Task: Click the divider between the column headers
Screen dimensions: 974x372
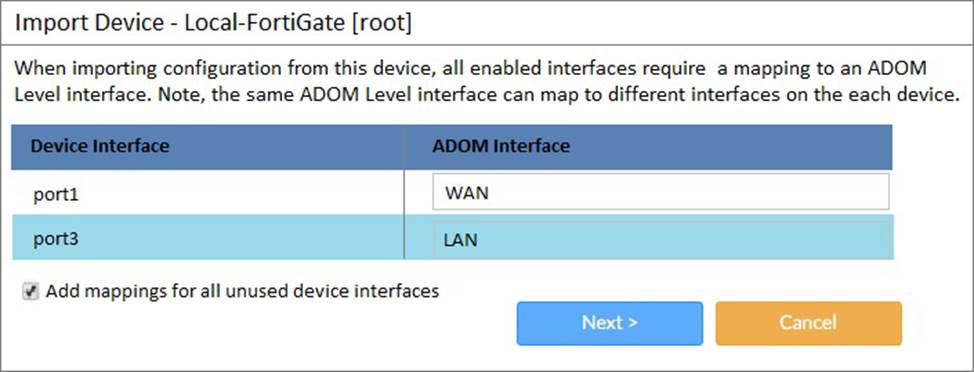Action: click(404, 147)
